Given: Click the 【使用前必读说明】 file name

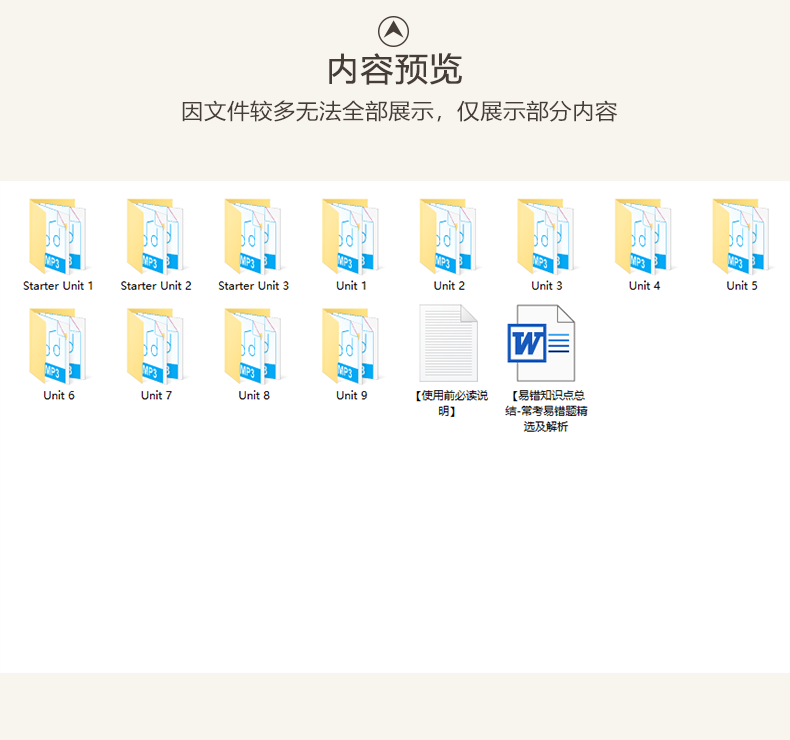Looking at the screenshot, I should click(x=450, y=403).
